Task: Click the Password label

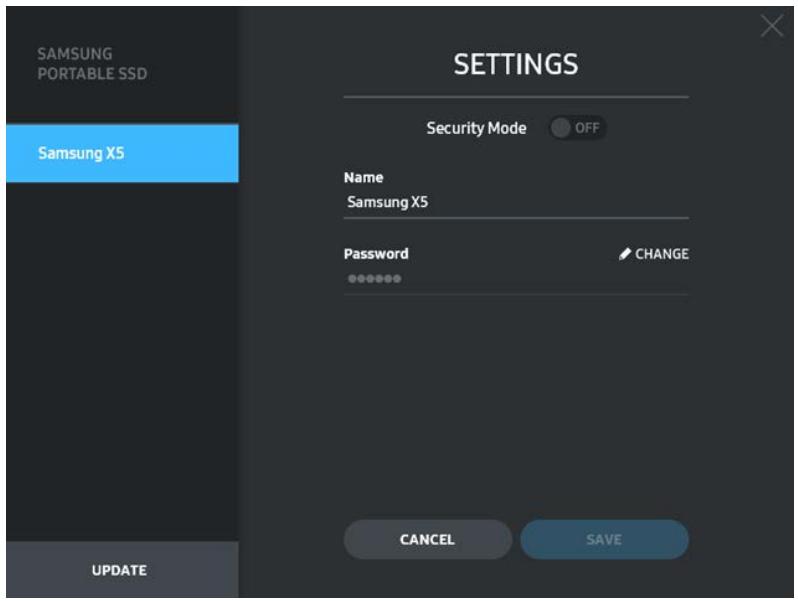Action: [376, 254]
